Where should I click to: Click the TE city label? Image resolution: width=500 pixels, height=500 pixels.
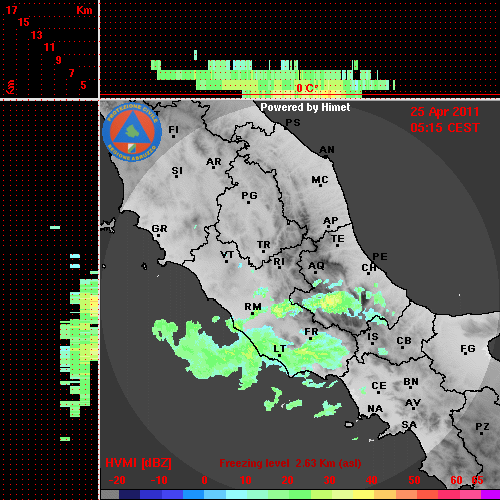[337, 239]
